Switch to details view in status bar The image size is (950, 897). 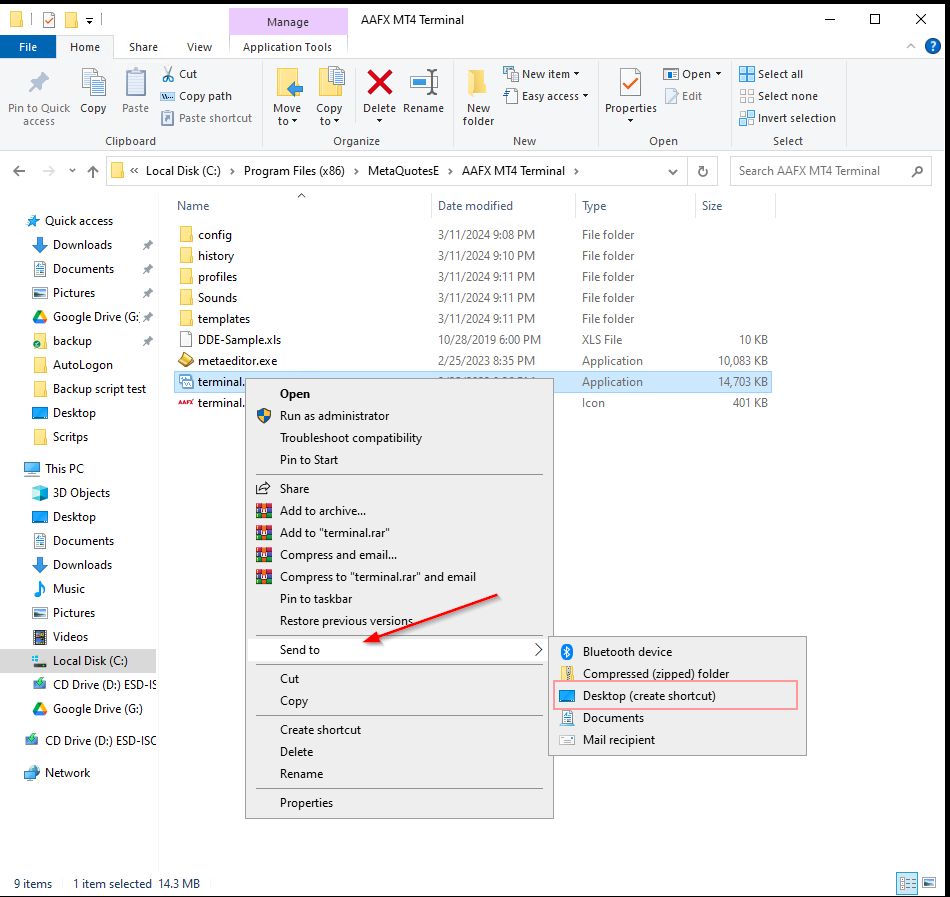[x=908, y=883]
